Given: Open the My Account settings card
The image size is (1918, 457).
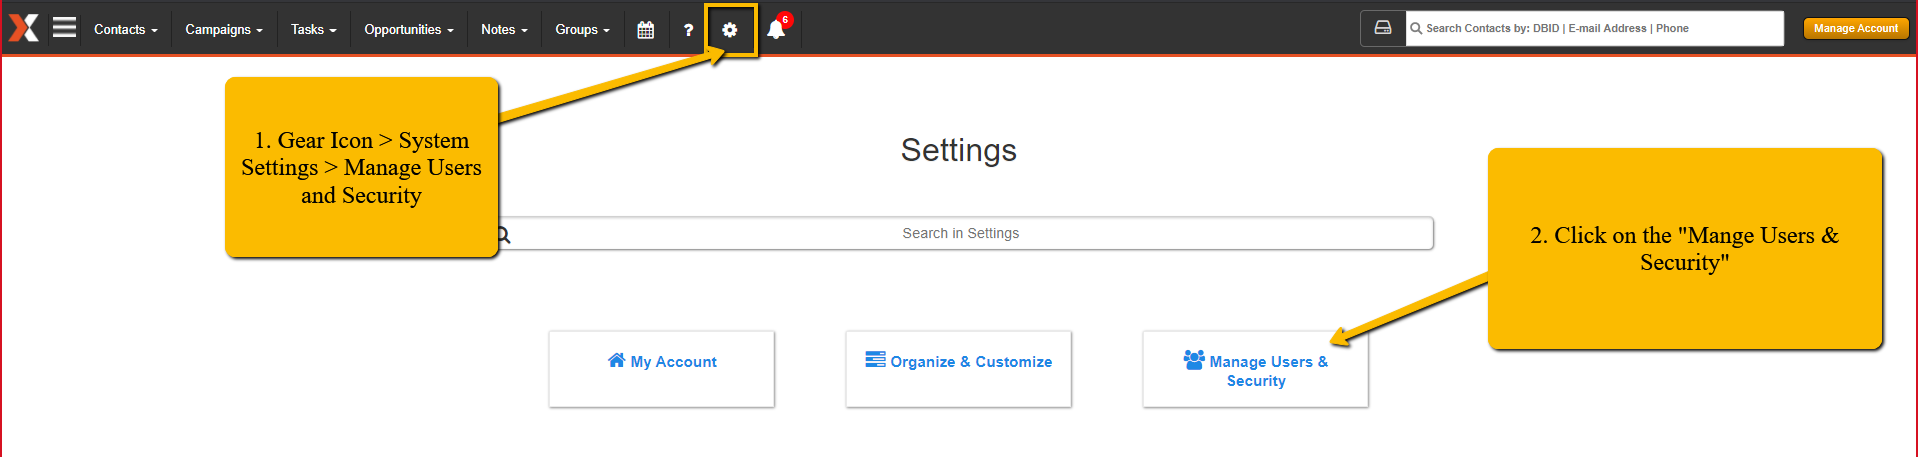Looking at the screenshot, I should [x=662, y=369].
